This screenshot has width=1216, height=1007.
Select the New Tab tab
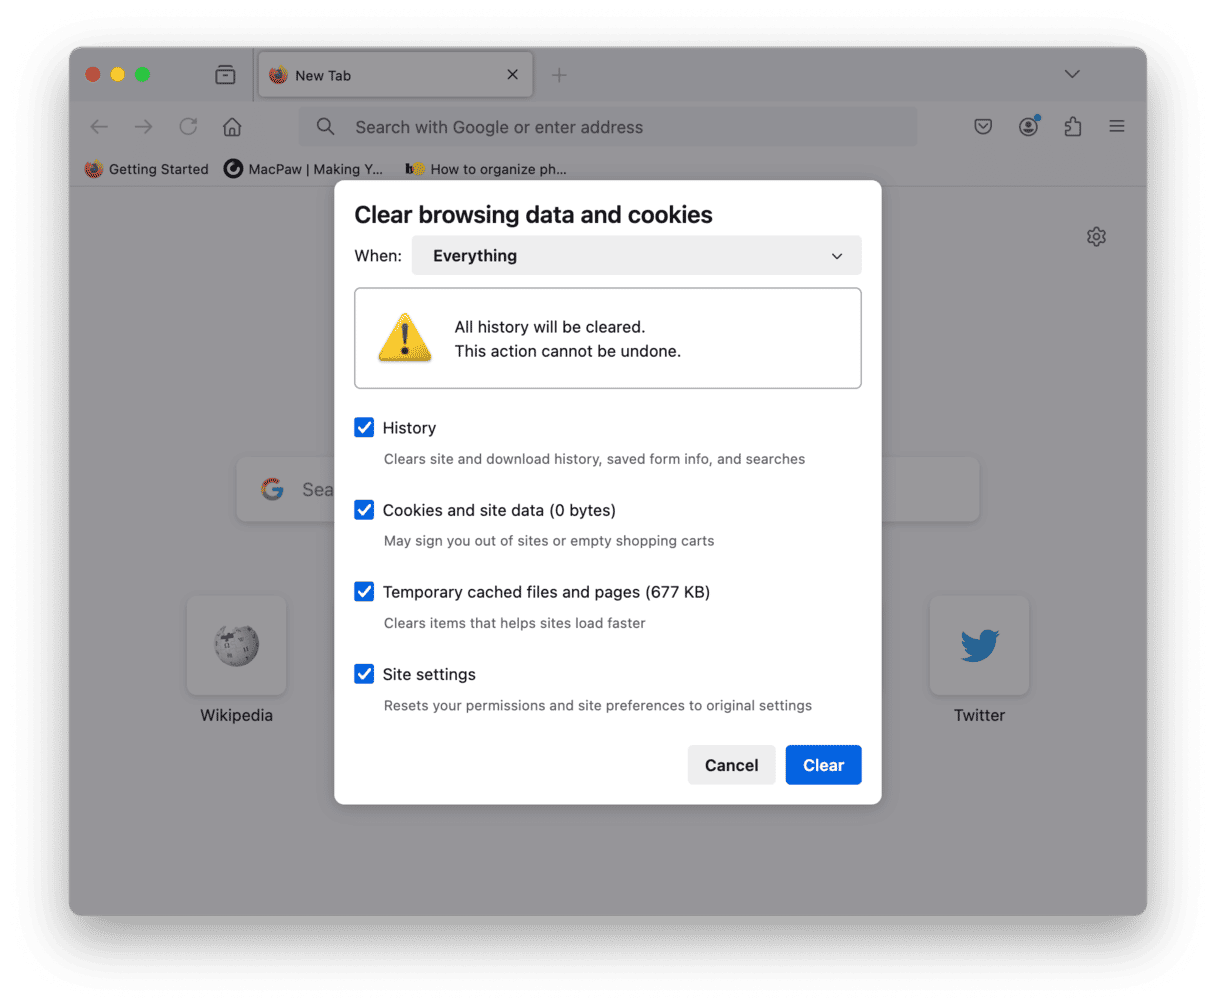pyautogui.click(x=385, y=75)
